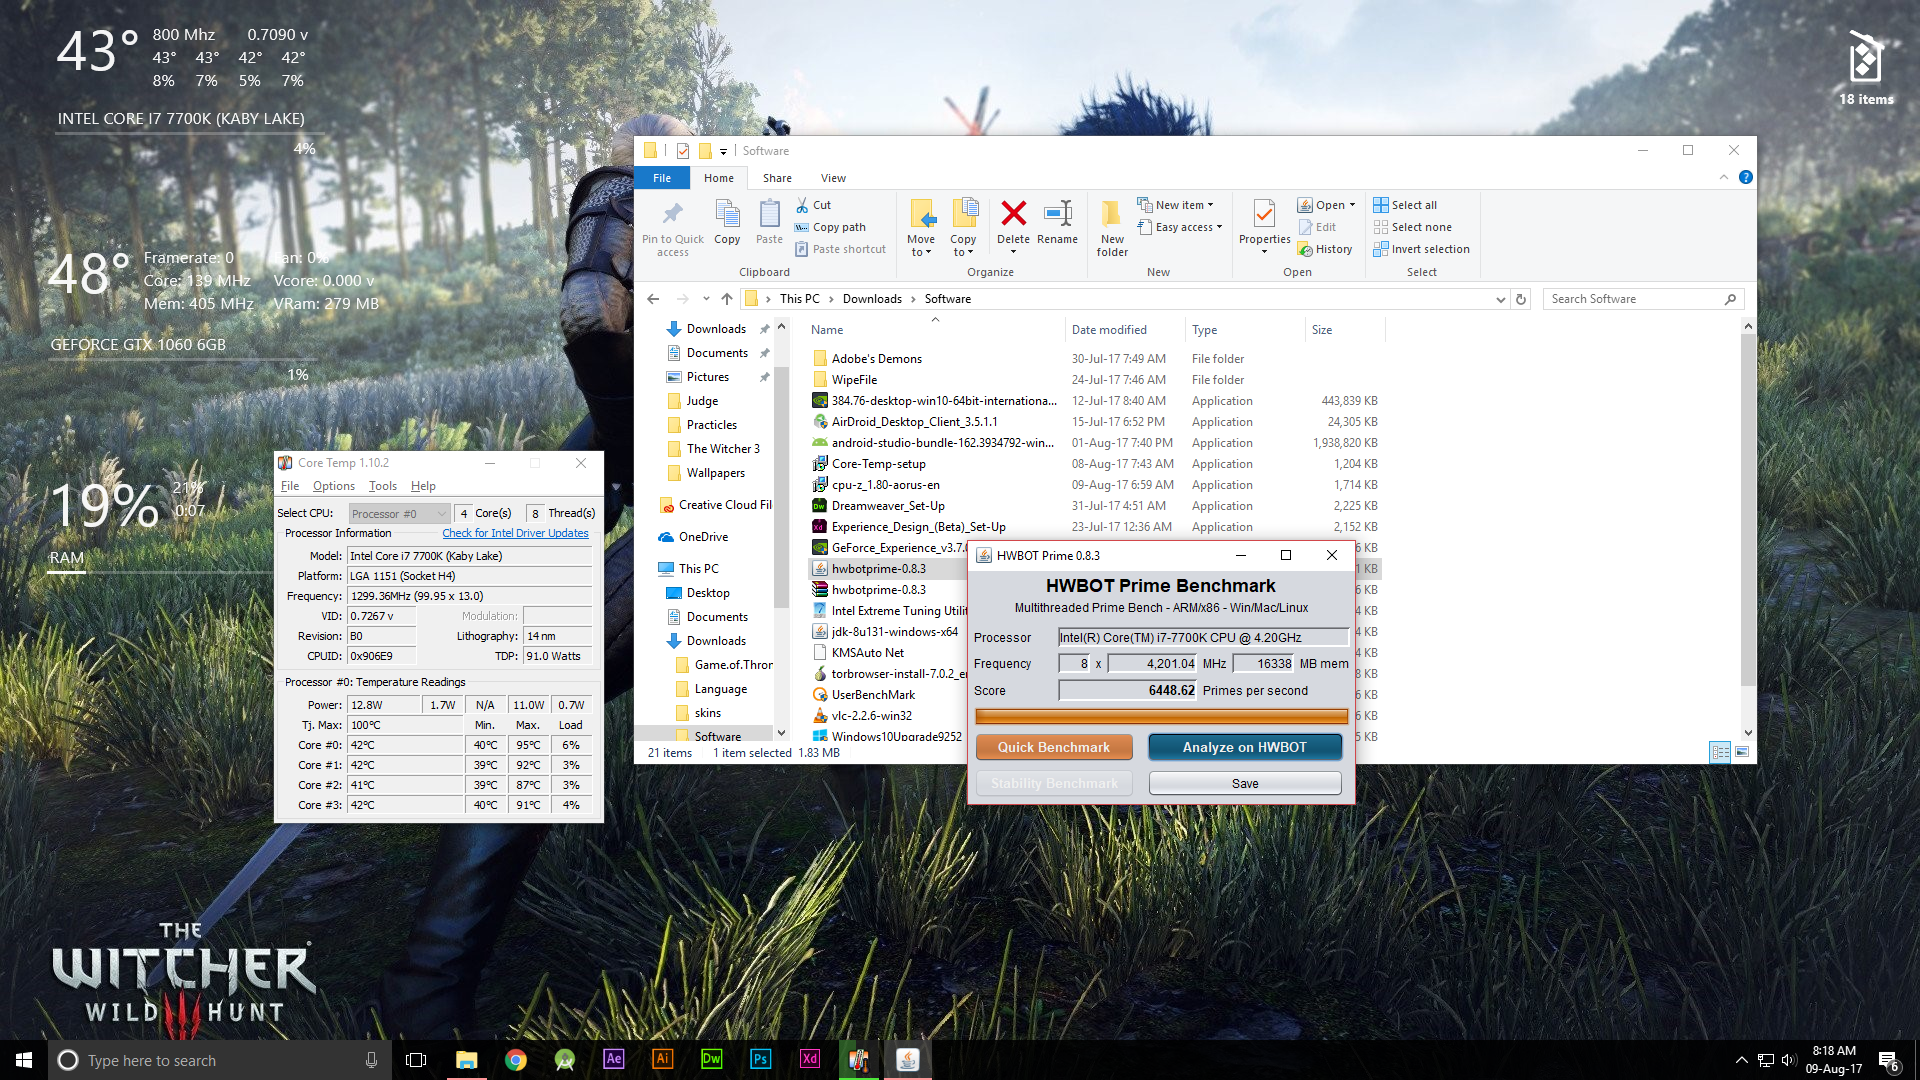Image resolution: width=1920 pixels, height=1080 pixels.
Task: Open Task View on taskbar
Action: [x=416, y=1060]
